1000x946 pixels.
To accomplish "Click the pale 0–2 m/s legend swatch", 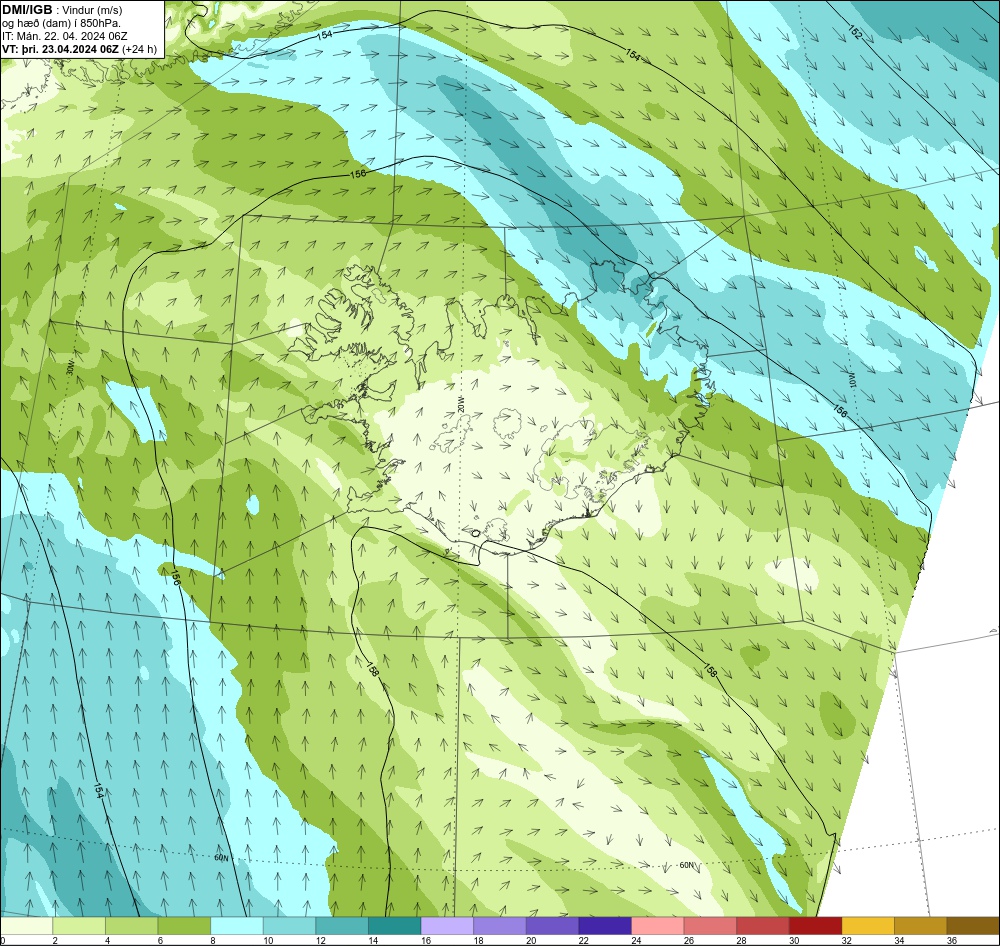I will click(x=26, y=926).
